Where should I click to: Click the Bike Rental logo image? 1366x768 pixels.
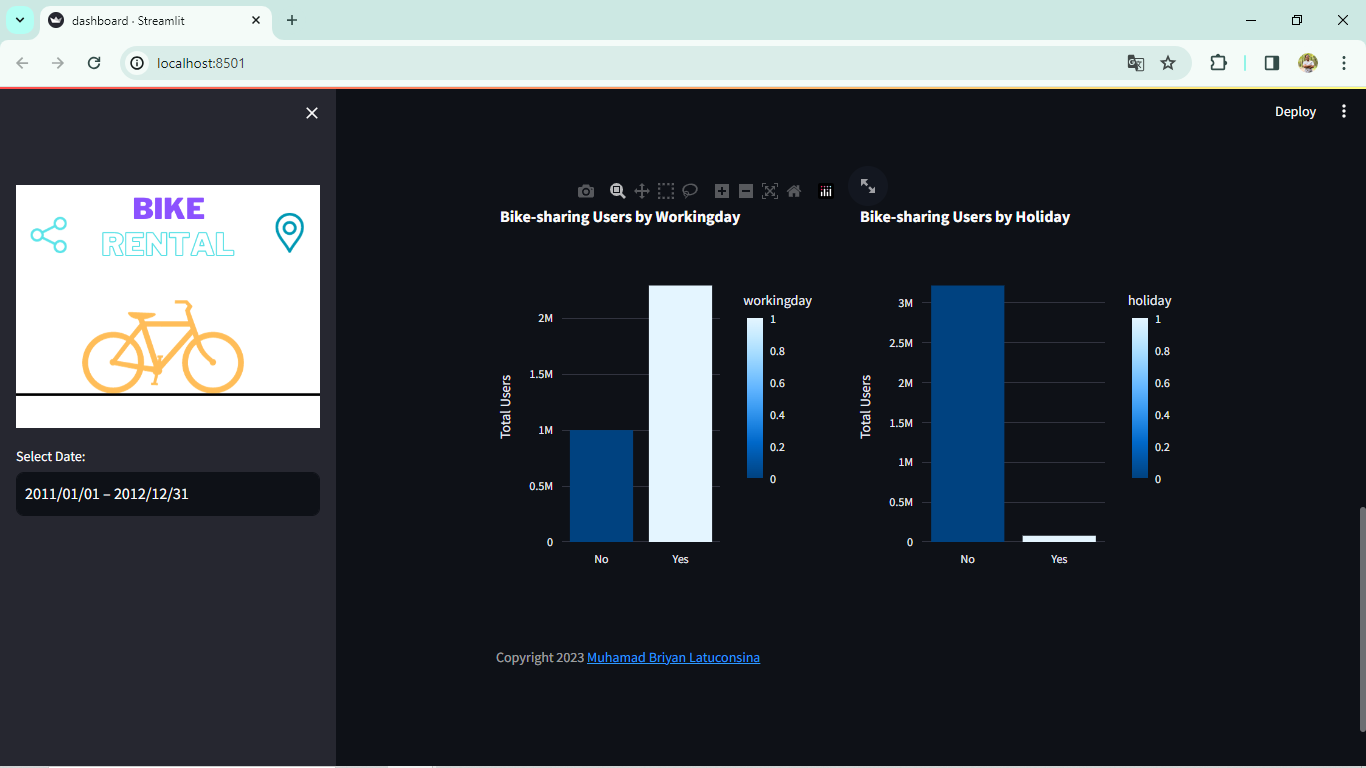[x=168, y=306]
